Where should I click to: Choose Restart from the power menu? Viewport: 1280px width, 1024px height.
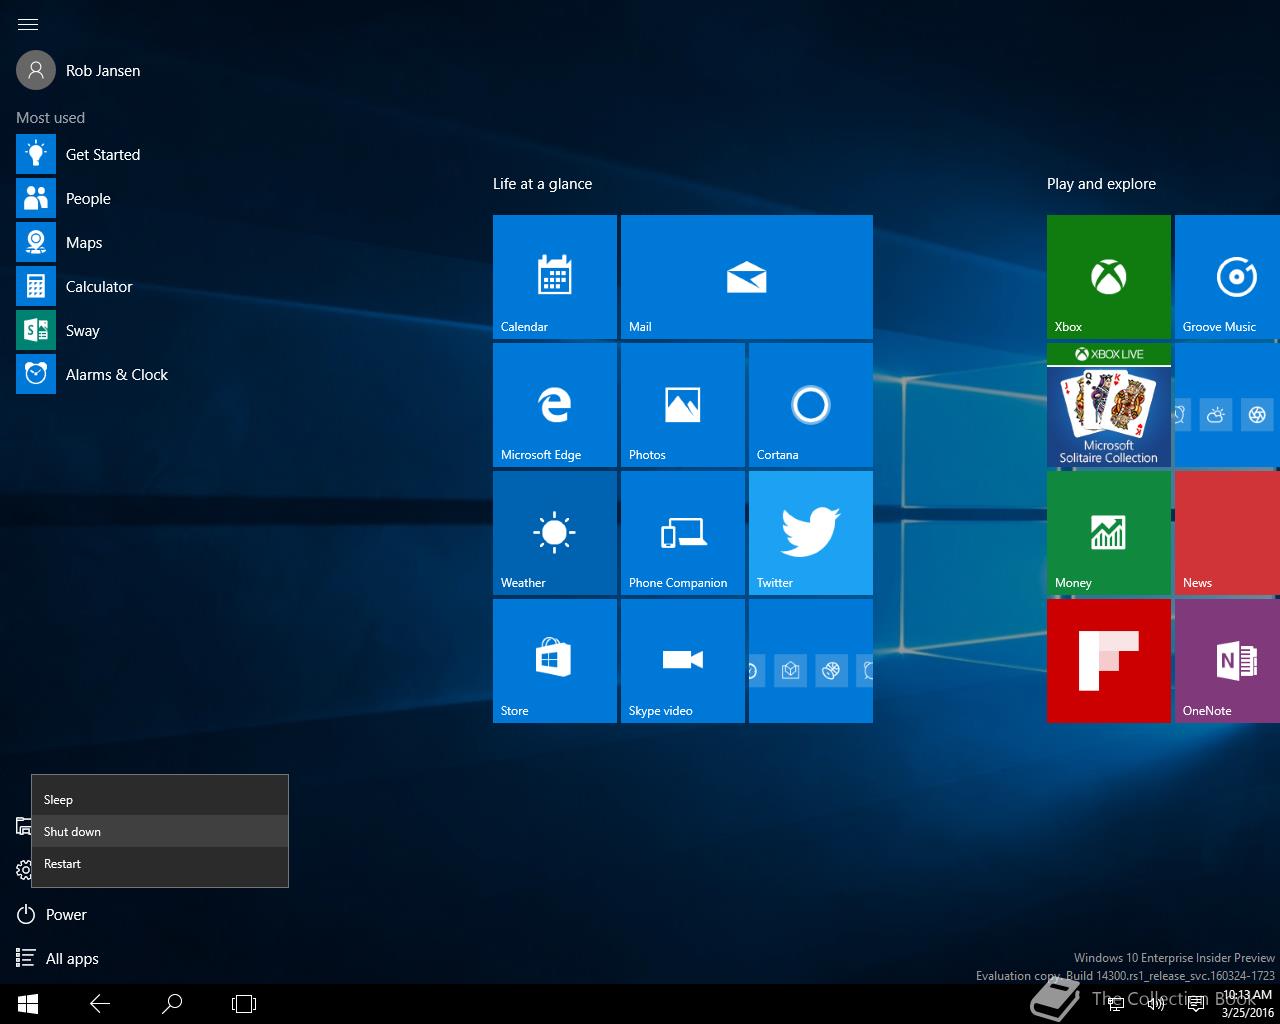coord(160,863)
